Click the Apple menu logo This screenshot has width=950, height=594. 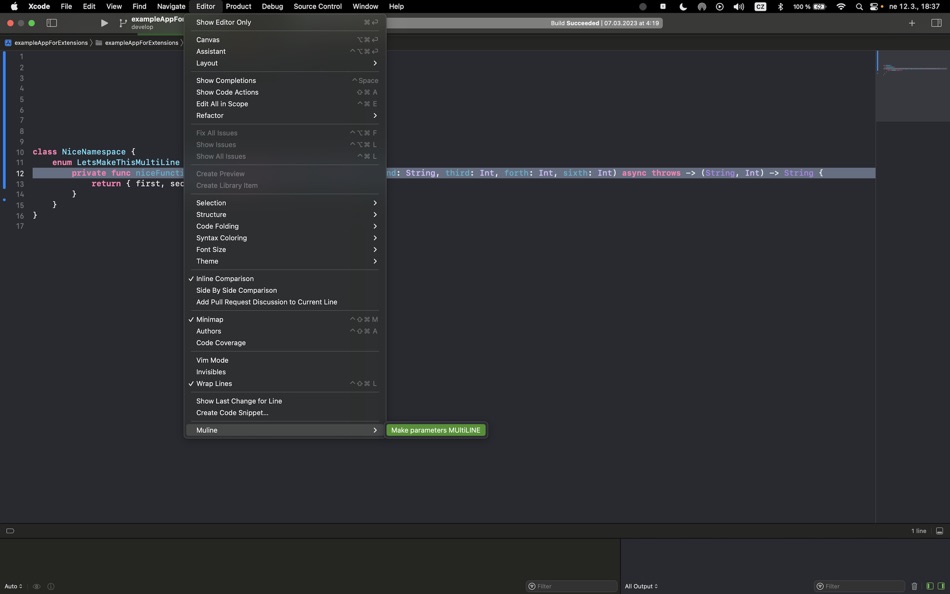click(14, 6)
